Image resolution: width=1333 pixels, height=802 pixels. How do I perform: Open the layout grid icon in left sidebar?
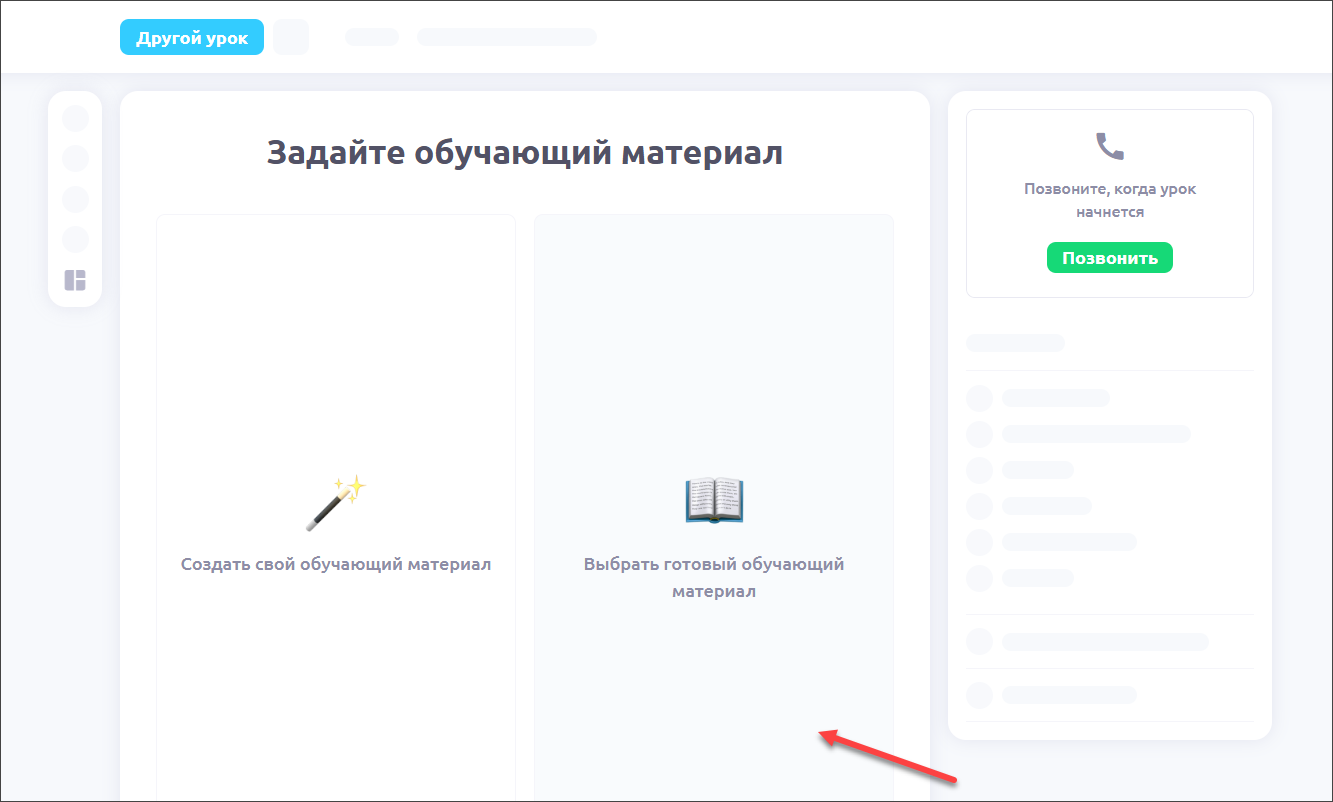coord(75,280)
